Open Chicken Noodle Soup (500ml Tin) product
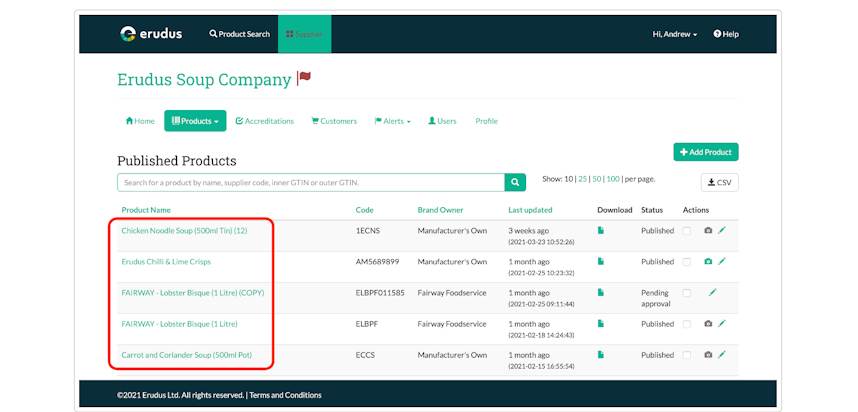 (x=184, y=231)
